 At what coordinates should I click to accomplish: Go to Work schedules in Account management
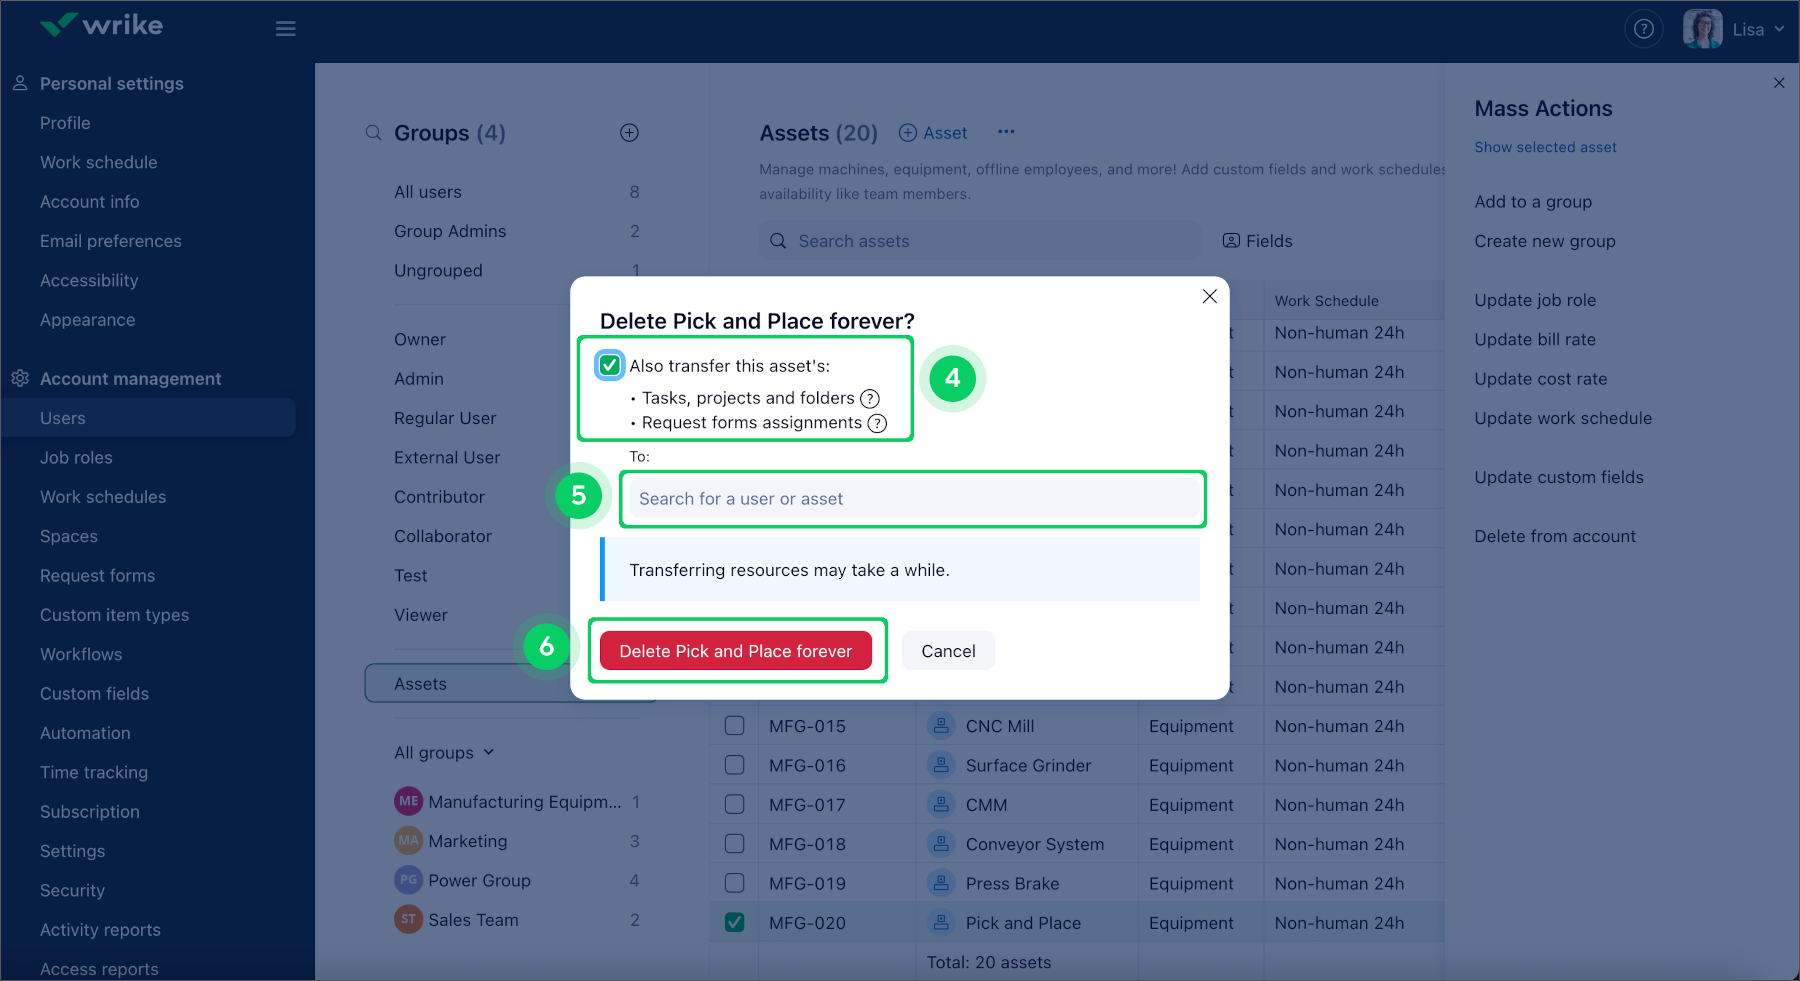click(103, 497)
